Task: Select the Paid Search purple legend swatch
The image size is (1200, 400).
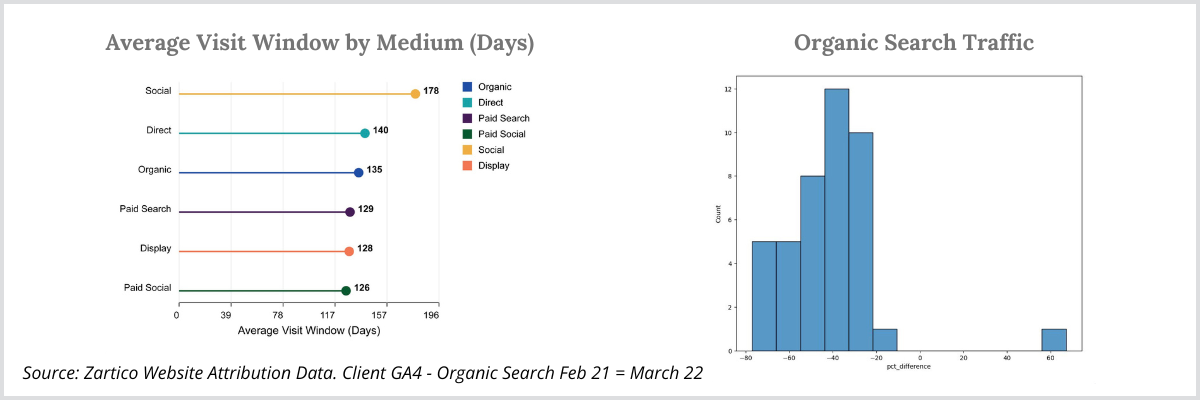Action: coord(467,118)
